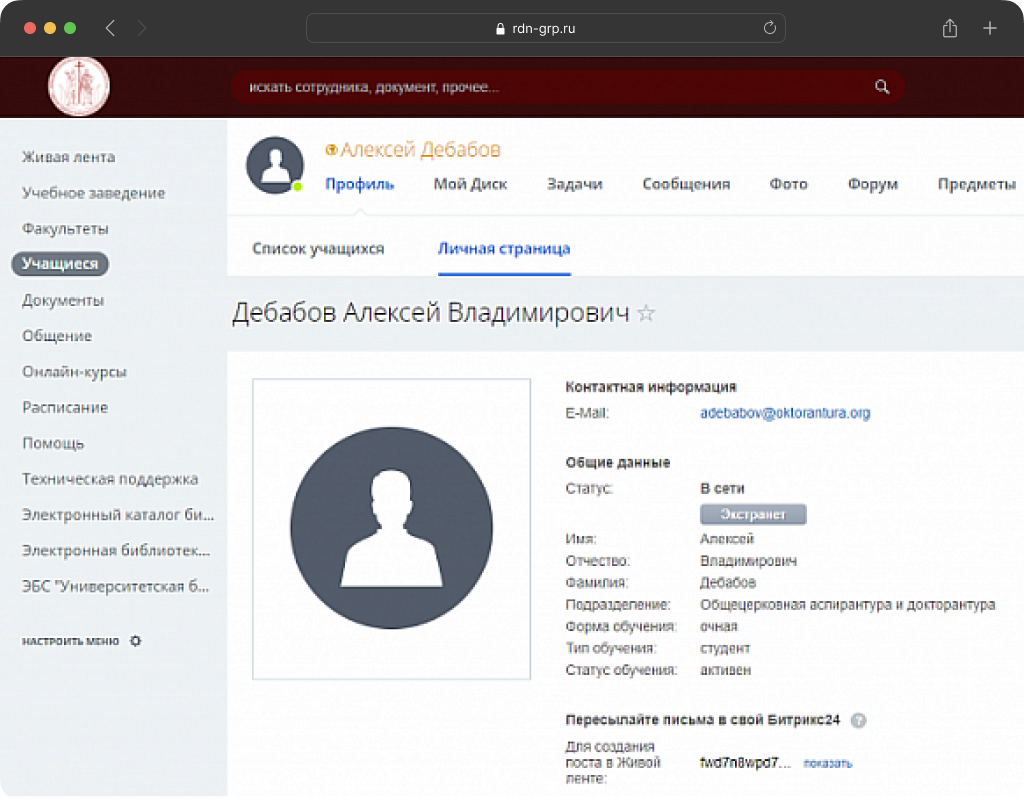Switch to Список учащихся tab

point(318,249)
